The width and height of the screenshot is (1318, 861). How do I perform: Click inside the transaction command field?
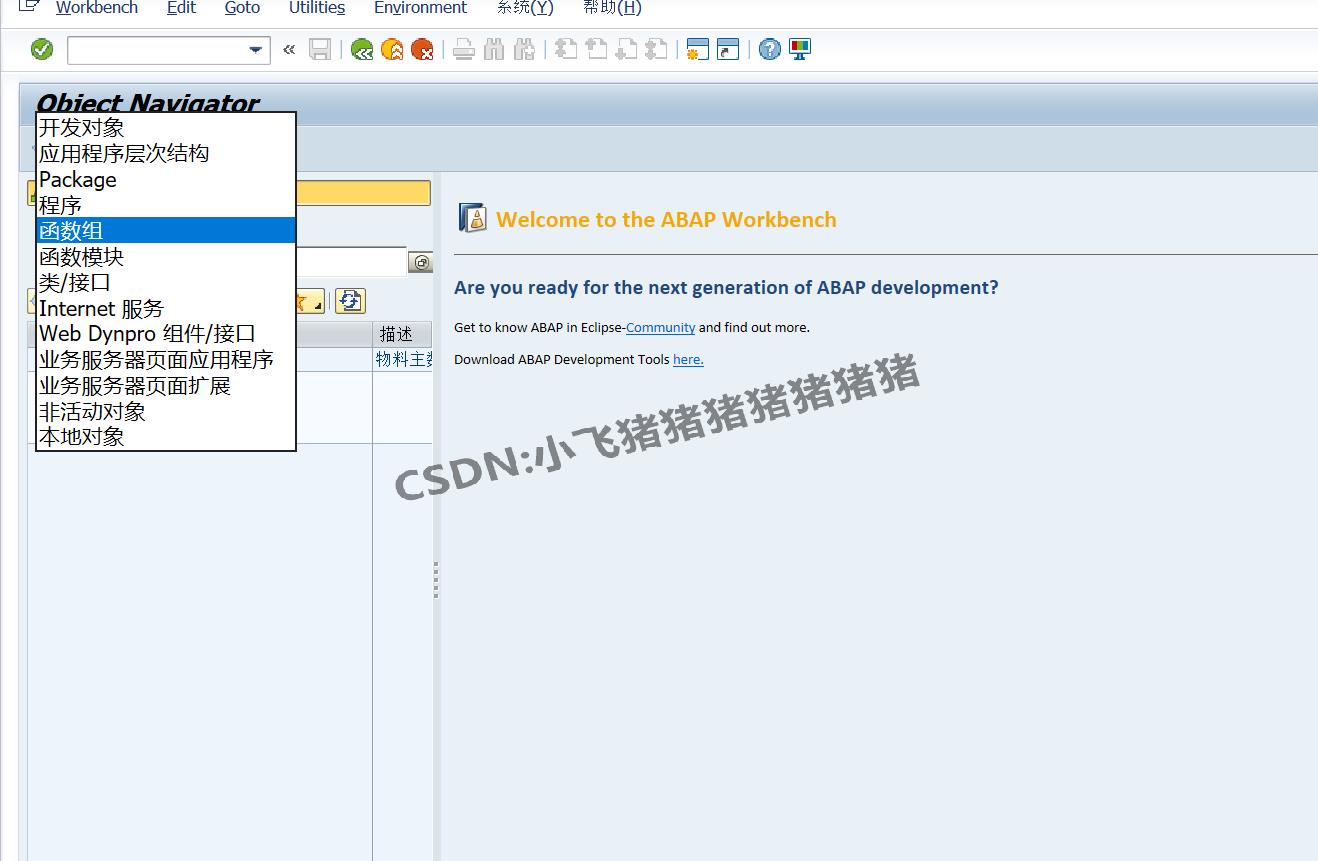[157, 49]
